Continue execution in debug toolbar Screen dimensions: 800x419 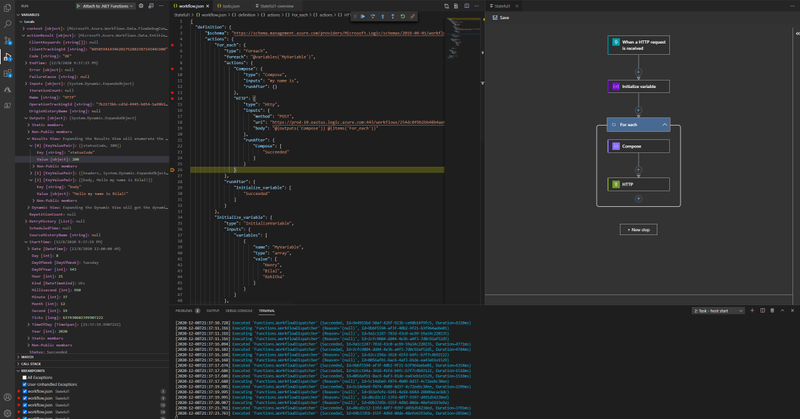[363, 16]
